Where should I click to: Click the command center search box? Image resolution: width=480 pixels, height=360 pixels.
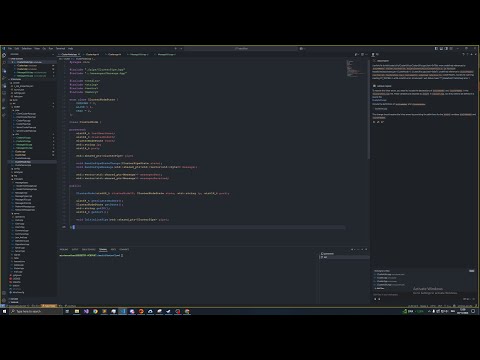coord(242,49)
